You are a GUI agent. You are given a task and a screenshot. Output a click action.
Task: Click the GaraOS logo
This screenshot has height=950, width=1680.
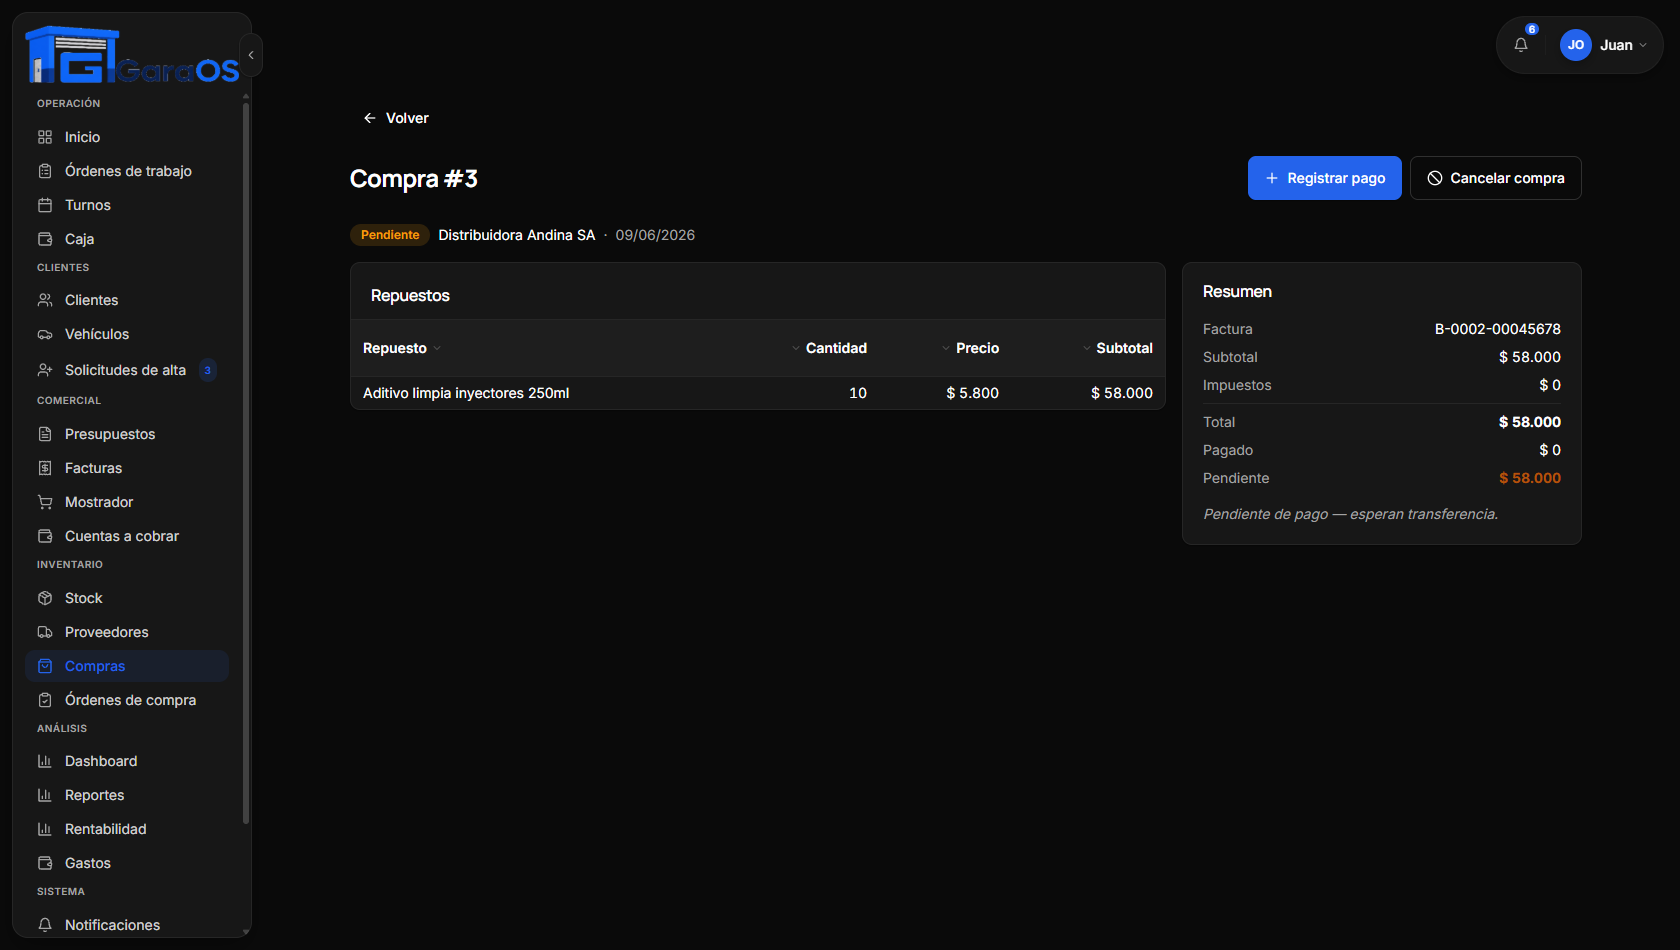(x=132, y=55)
